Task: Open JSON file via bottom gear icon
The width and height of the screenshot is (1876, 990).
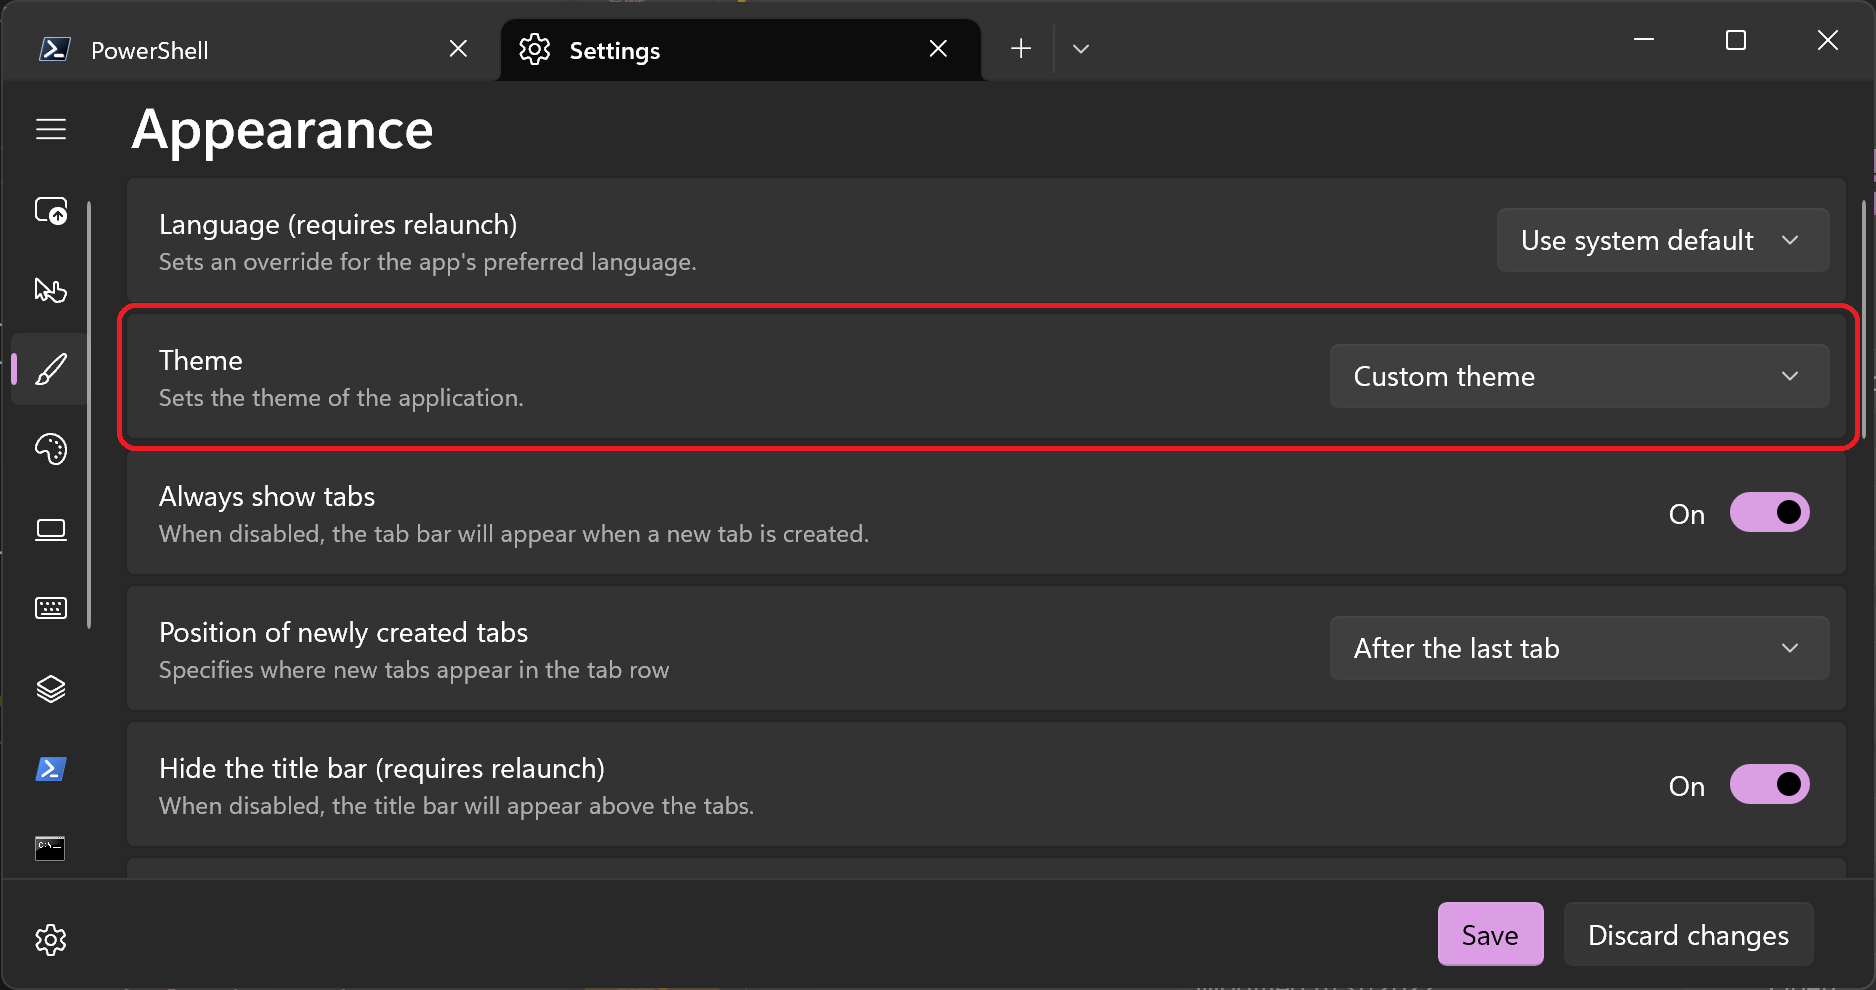Action: [51, 939]
